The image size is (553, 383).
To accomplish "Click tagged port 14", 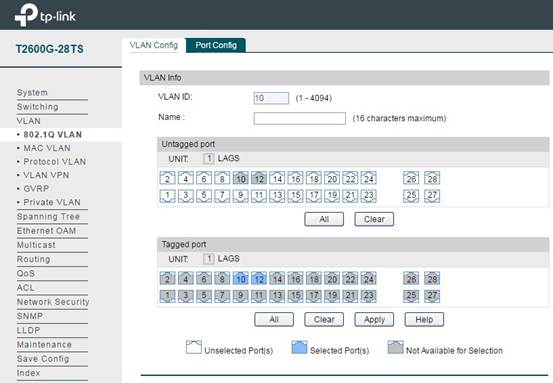I will coord(277,278).
